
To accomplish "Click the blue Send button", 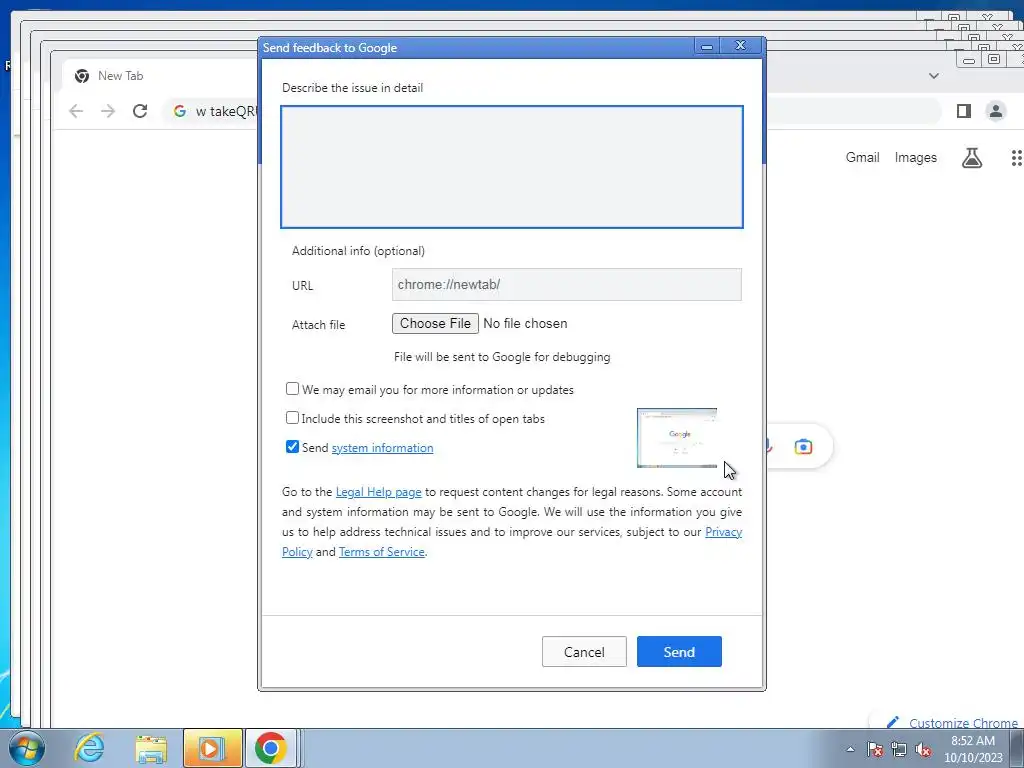I will pyautogui.click(x=679, y=652).
